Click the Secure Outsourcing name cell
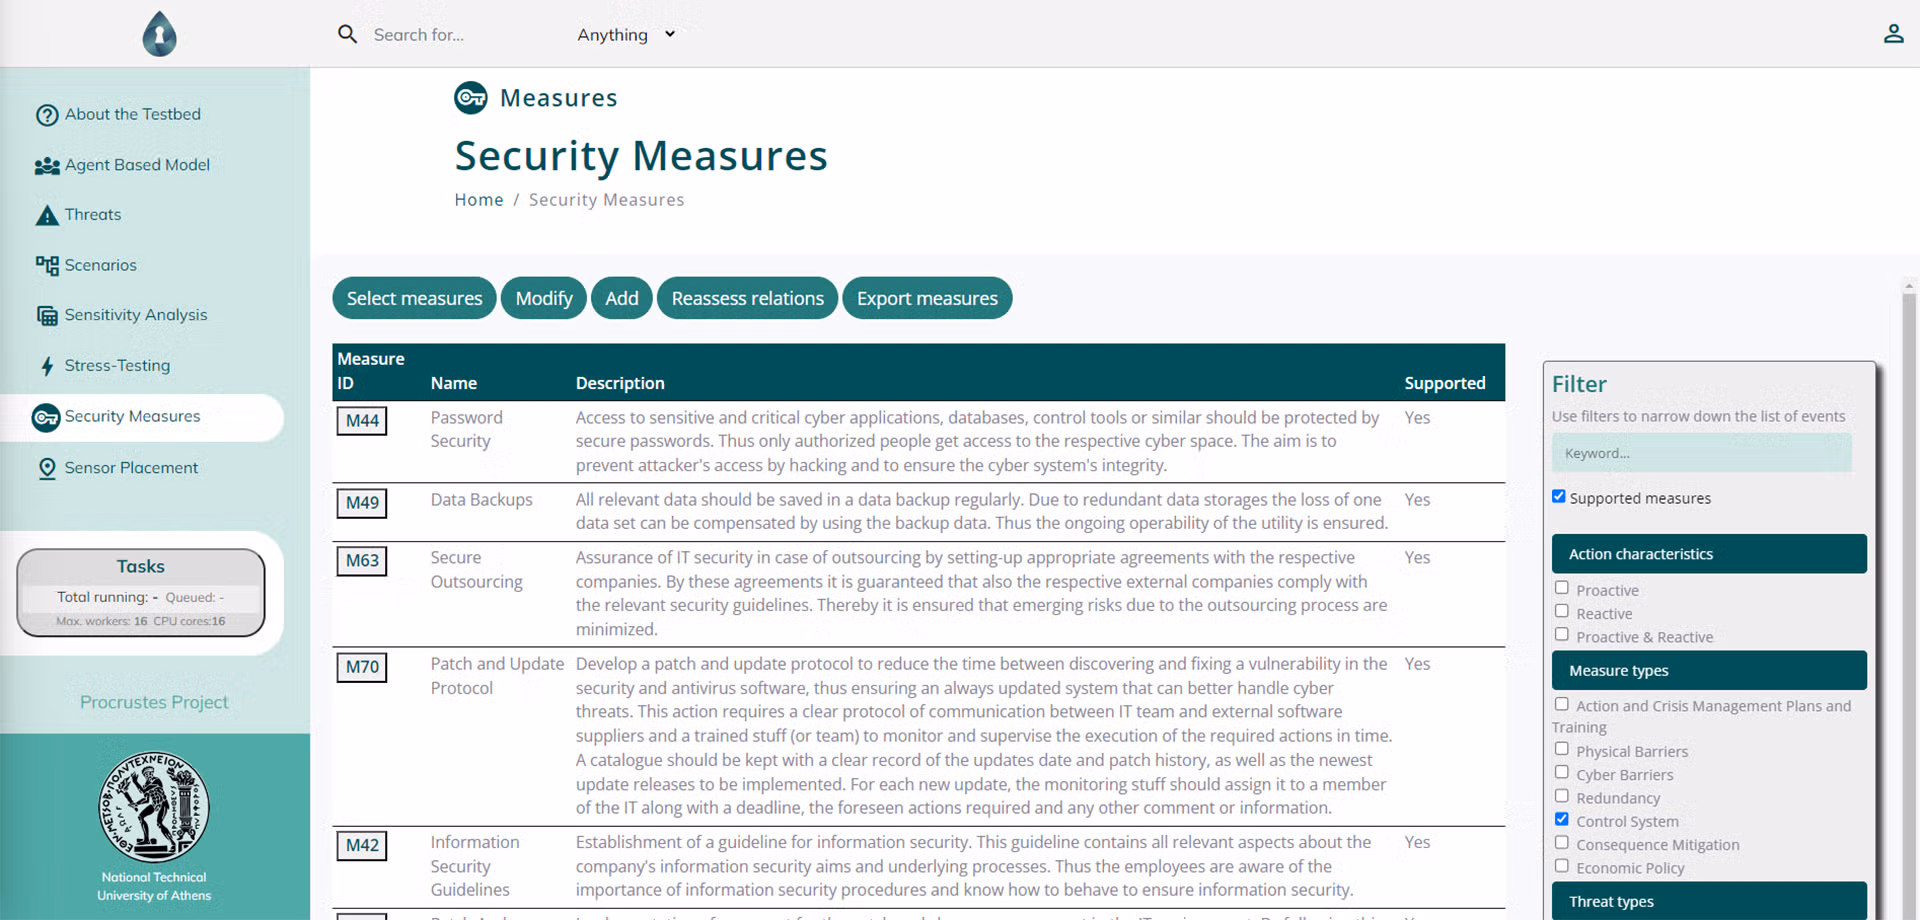 476,570
